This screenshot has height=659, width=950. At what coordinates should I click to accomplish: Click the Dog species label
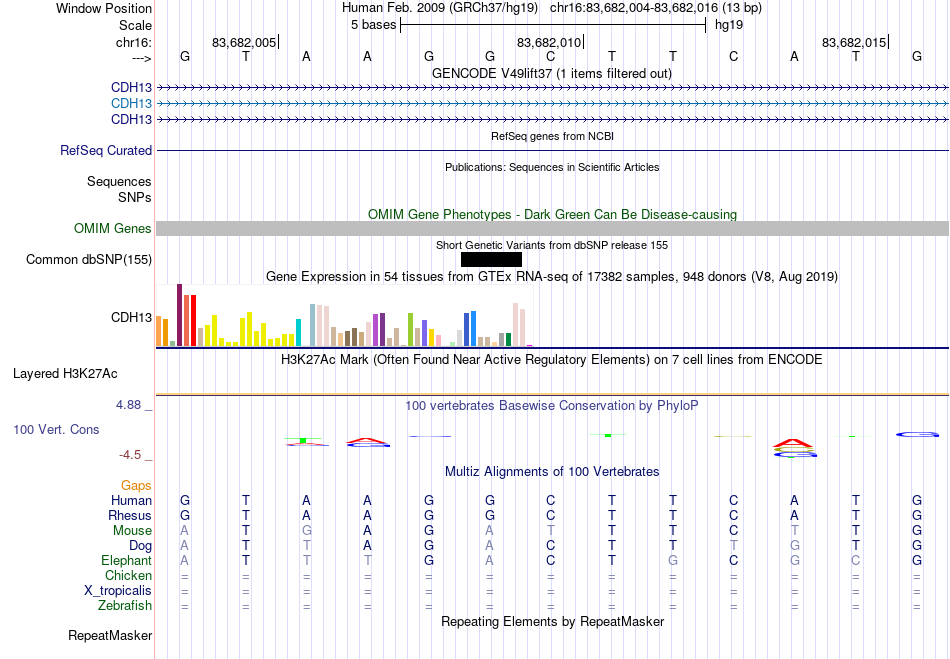pos(141,546)
